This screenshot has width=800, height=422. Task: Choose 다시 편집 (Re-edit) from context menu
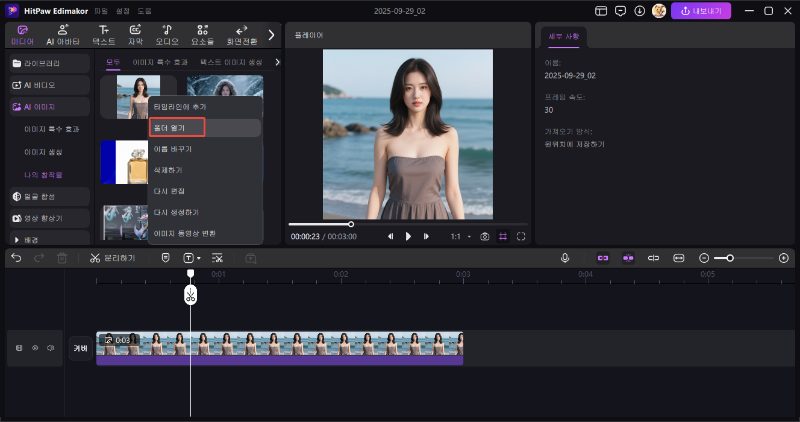(x=205, y=191)
